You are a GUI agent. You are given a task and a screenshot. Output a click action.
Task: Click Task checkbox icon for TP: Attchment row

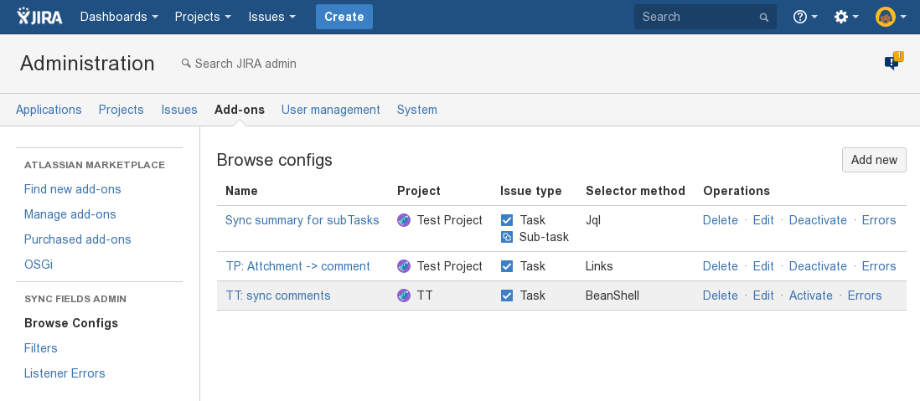507,266
